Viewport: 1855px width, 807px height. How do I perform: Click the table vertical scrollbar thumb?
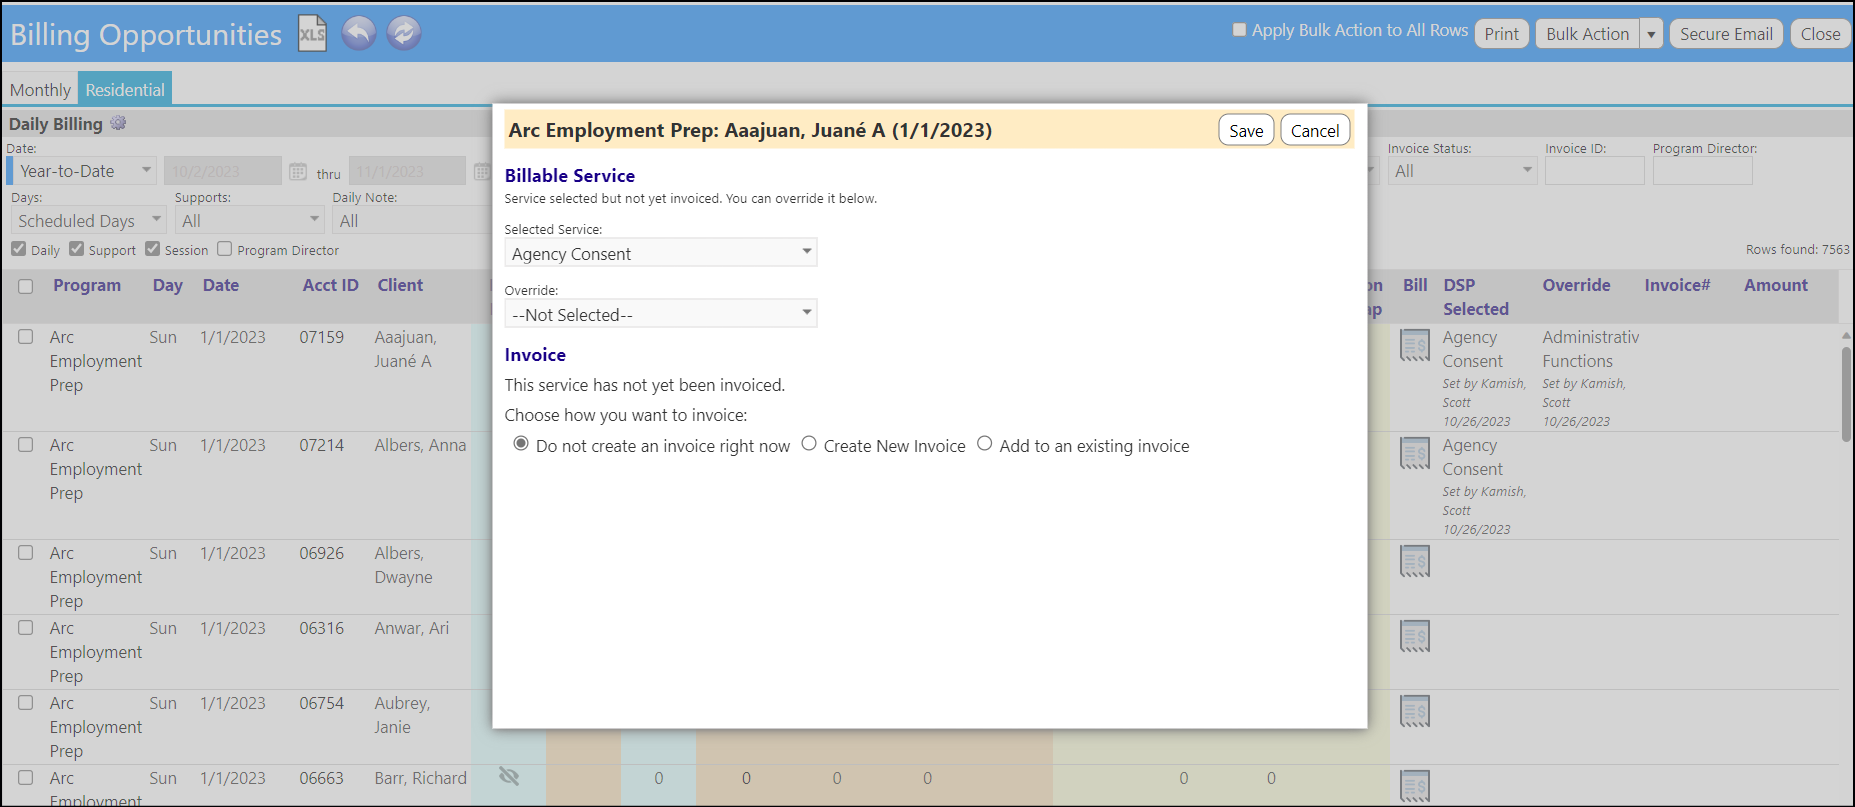(1846, 393)
